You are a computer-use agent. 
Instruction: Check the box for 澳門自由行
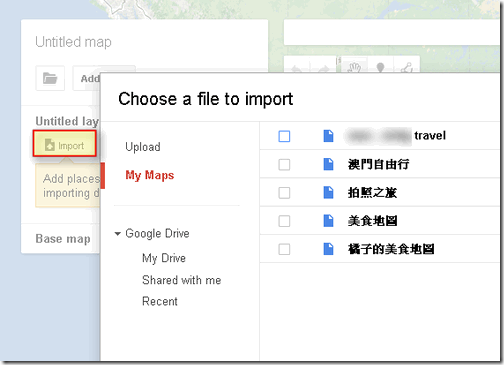(x=284, y=164)
